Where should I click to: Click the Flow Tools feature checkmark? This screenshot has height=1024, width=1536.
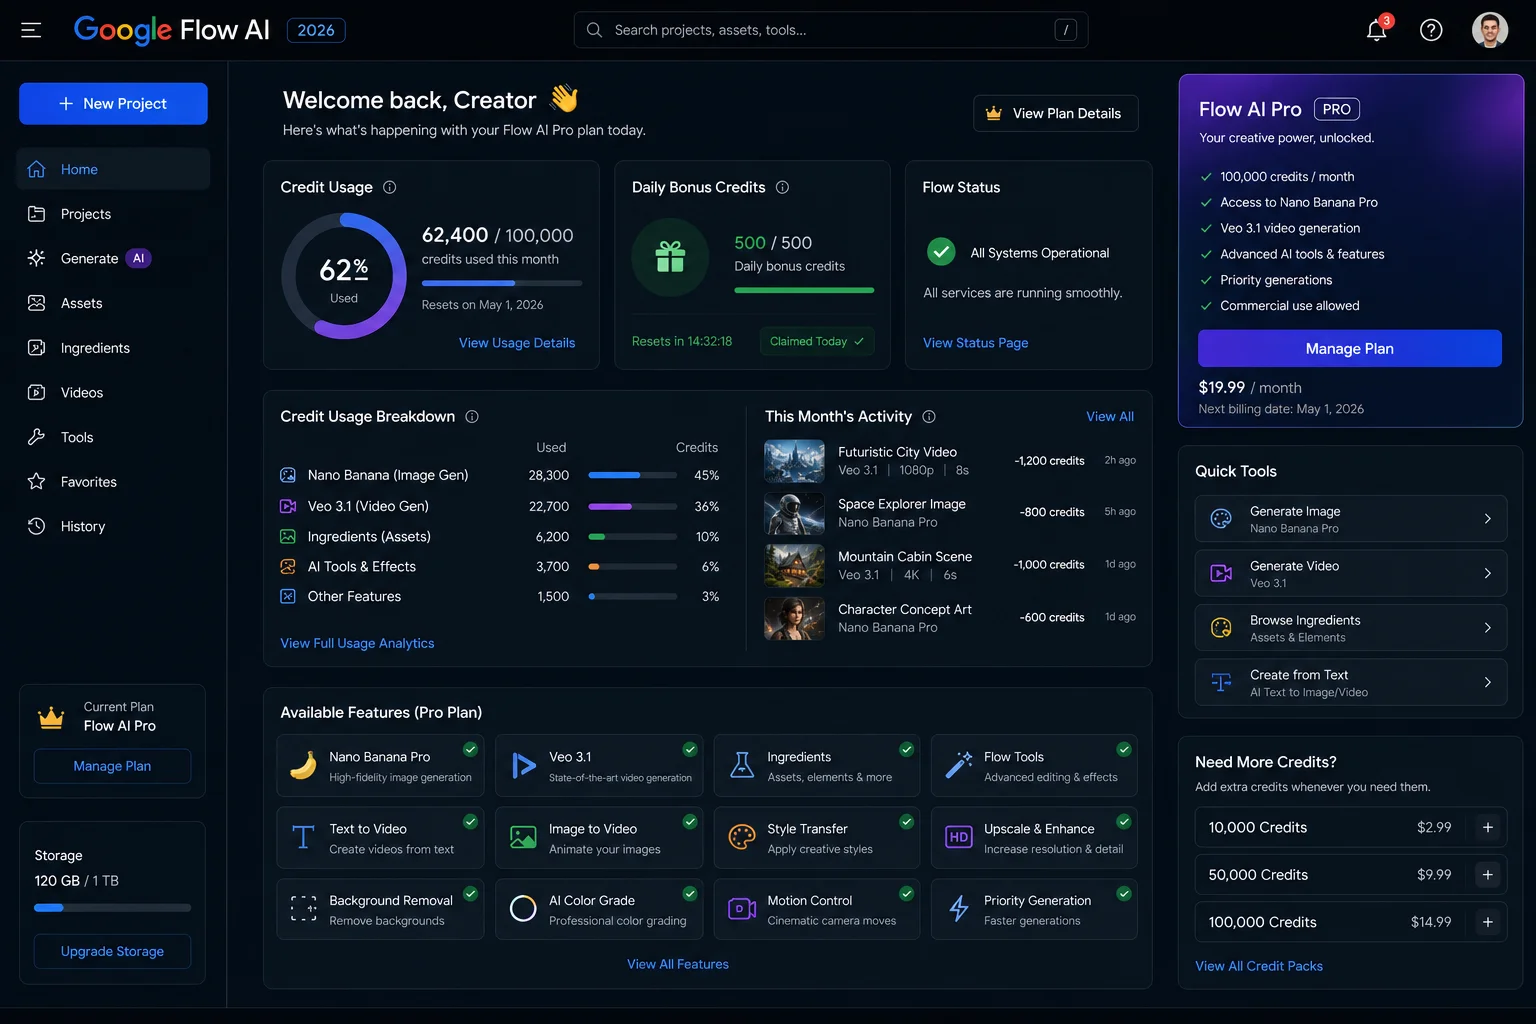(1124, 750)
